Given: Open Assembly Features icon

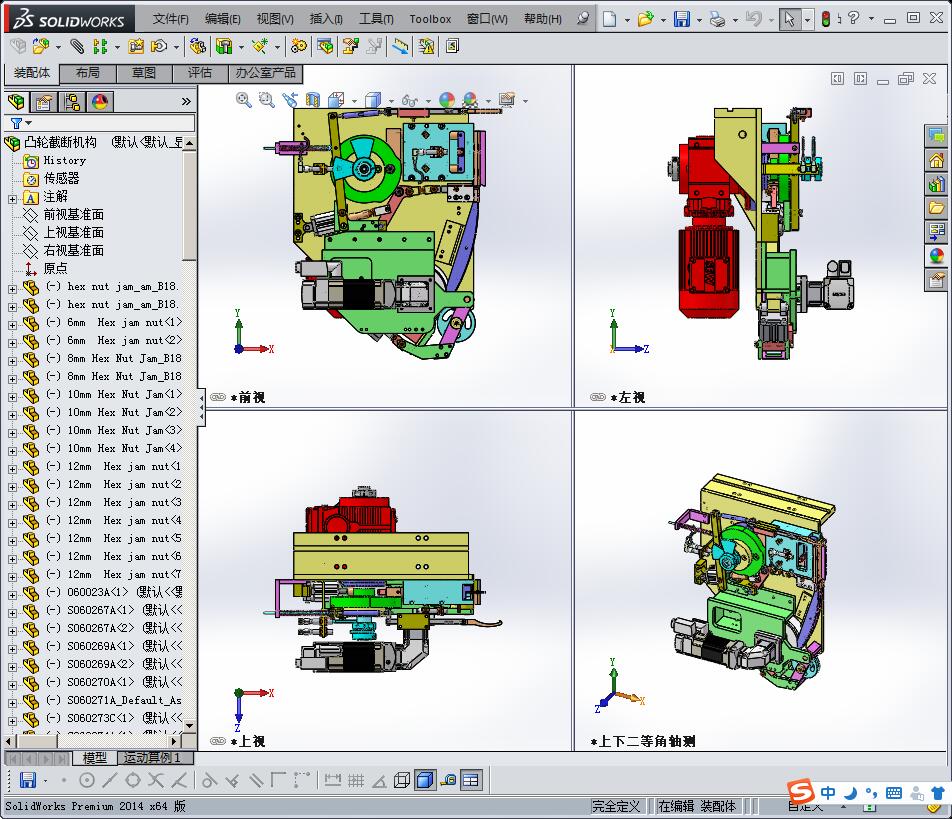Looking at the screenshot, I should (224, 46).
